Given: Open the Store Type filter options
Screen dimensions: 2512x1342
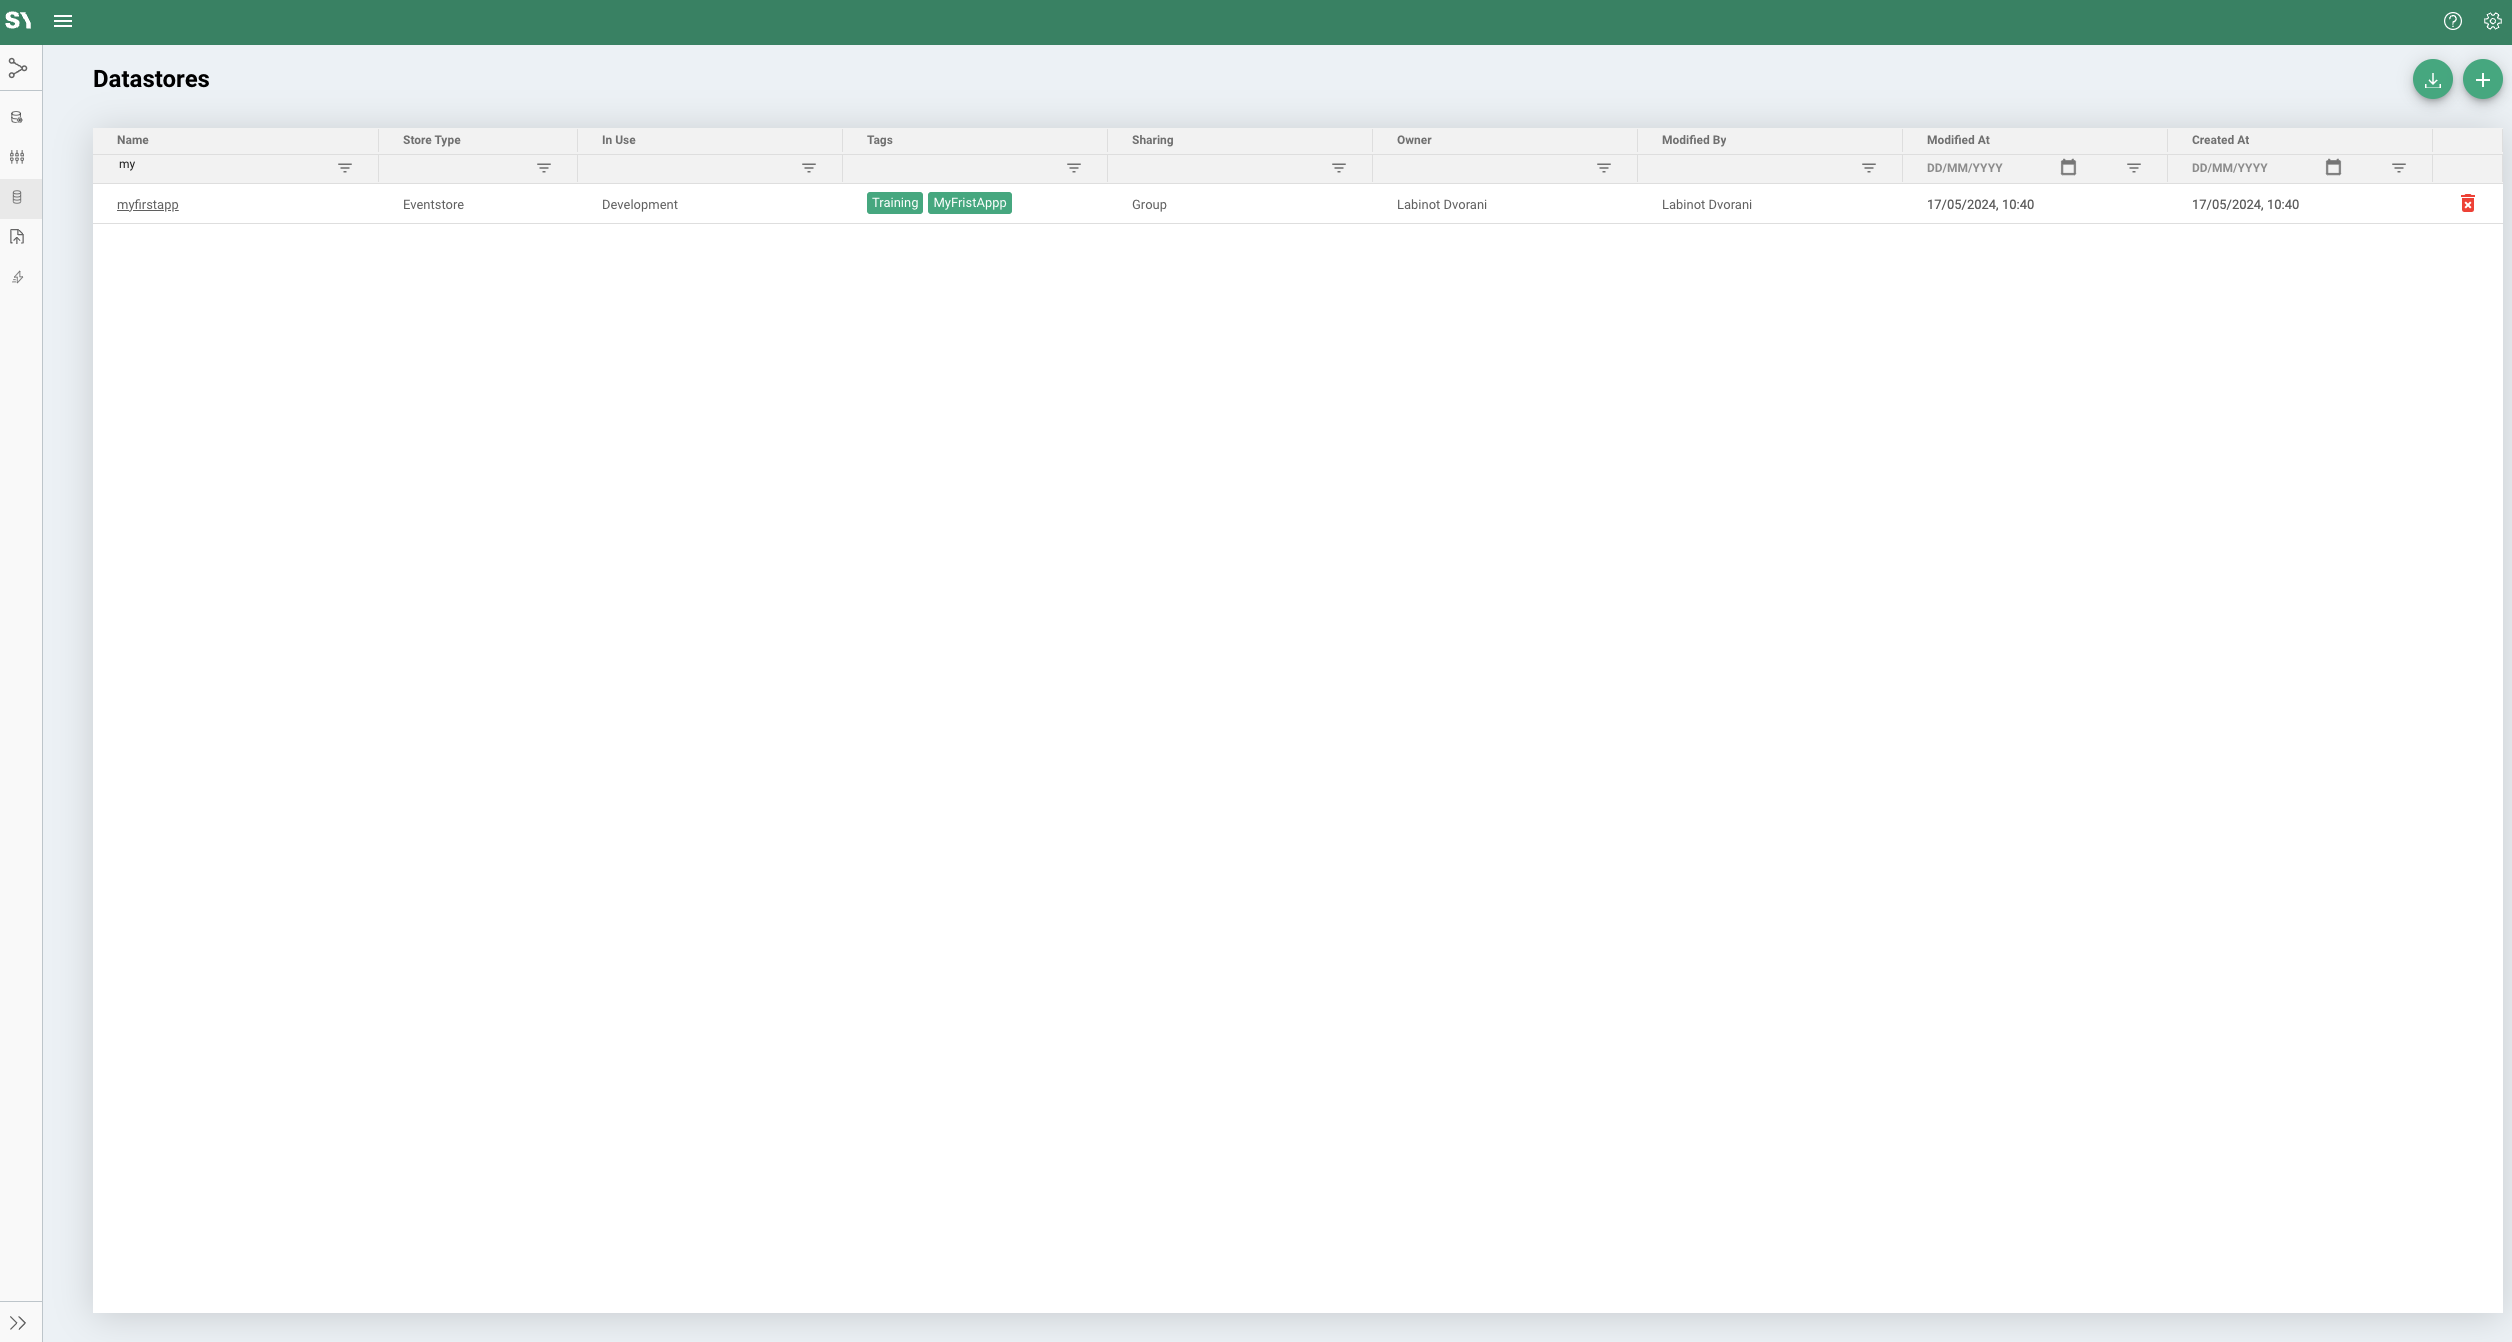Looking at the screenshot, I should click(544, 168).
